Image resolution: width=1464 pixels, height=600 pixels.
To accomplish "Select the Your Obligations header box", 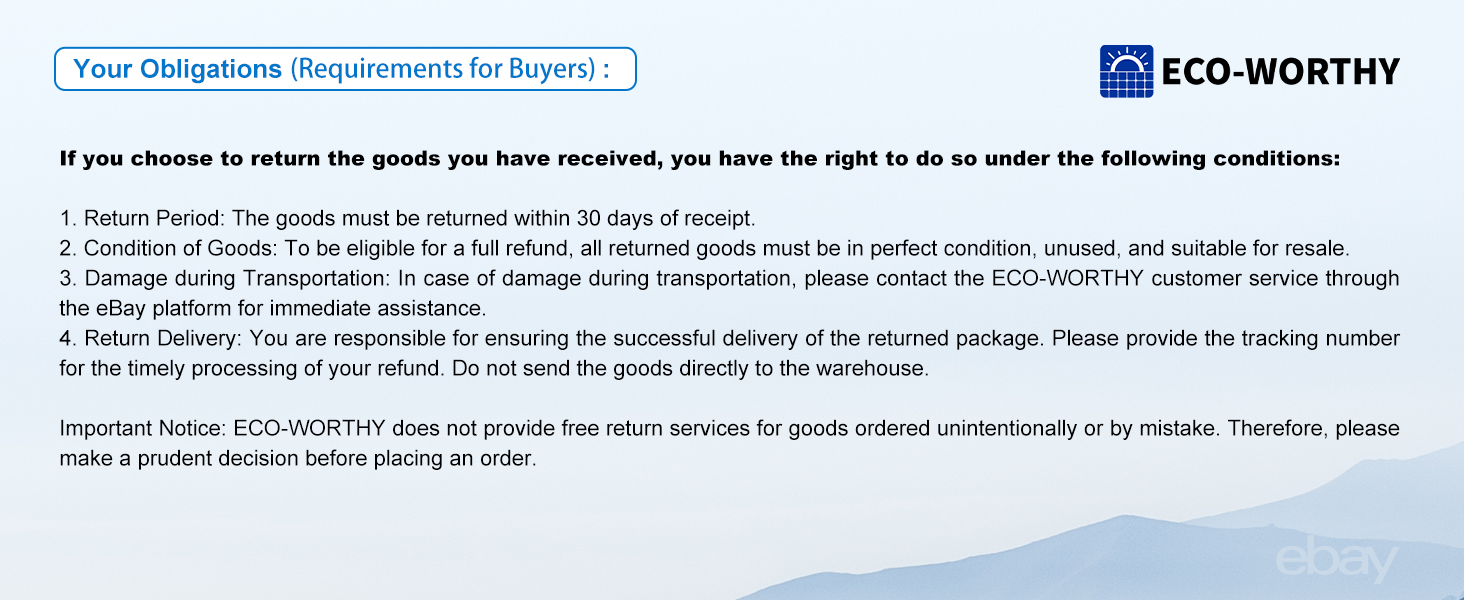I will point(345,69).
